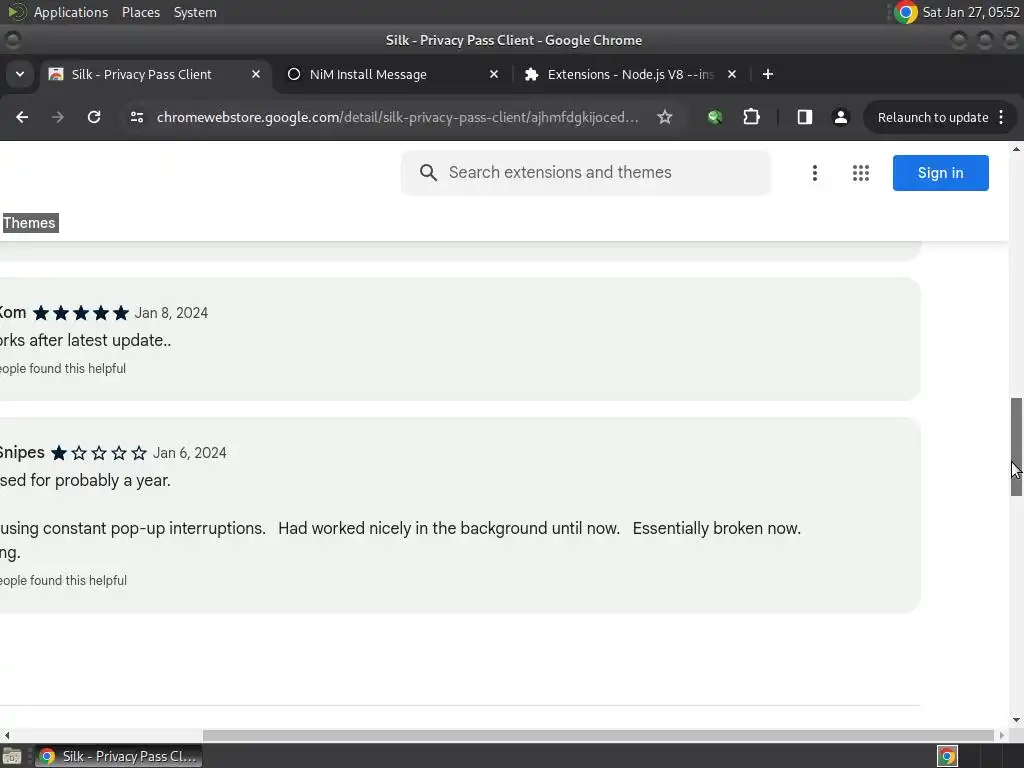Screen dimensions: 1024x768
Task: Bookmark this page with the star icon
Action: [x=665, y=117]
